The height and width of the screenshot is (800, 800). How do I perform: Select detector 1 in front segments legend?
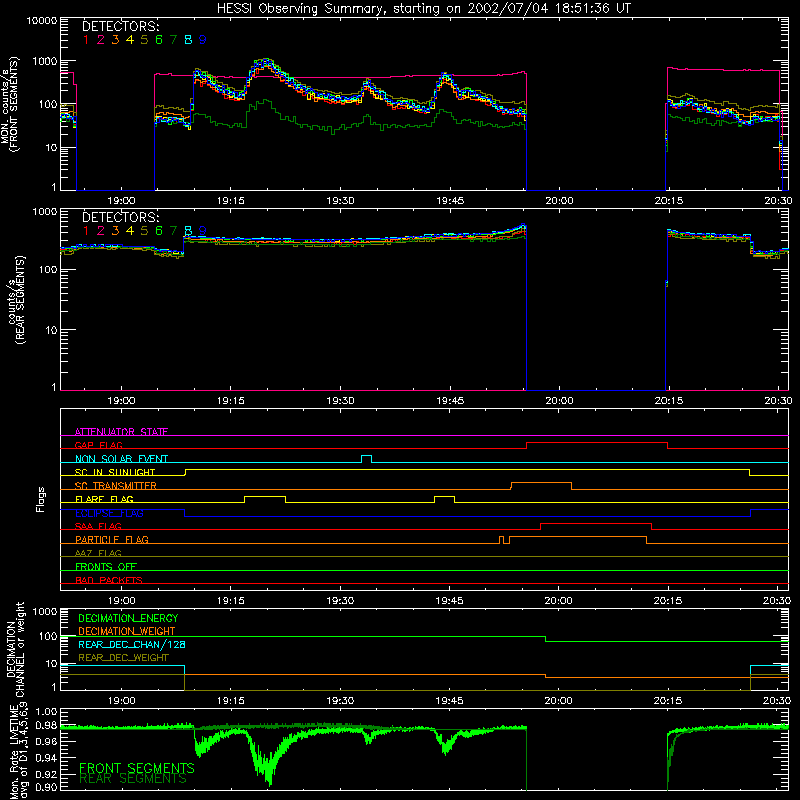tap(86, 40)
